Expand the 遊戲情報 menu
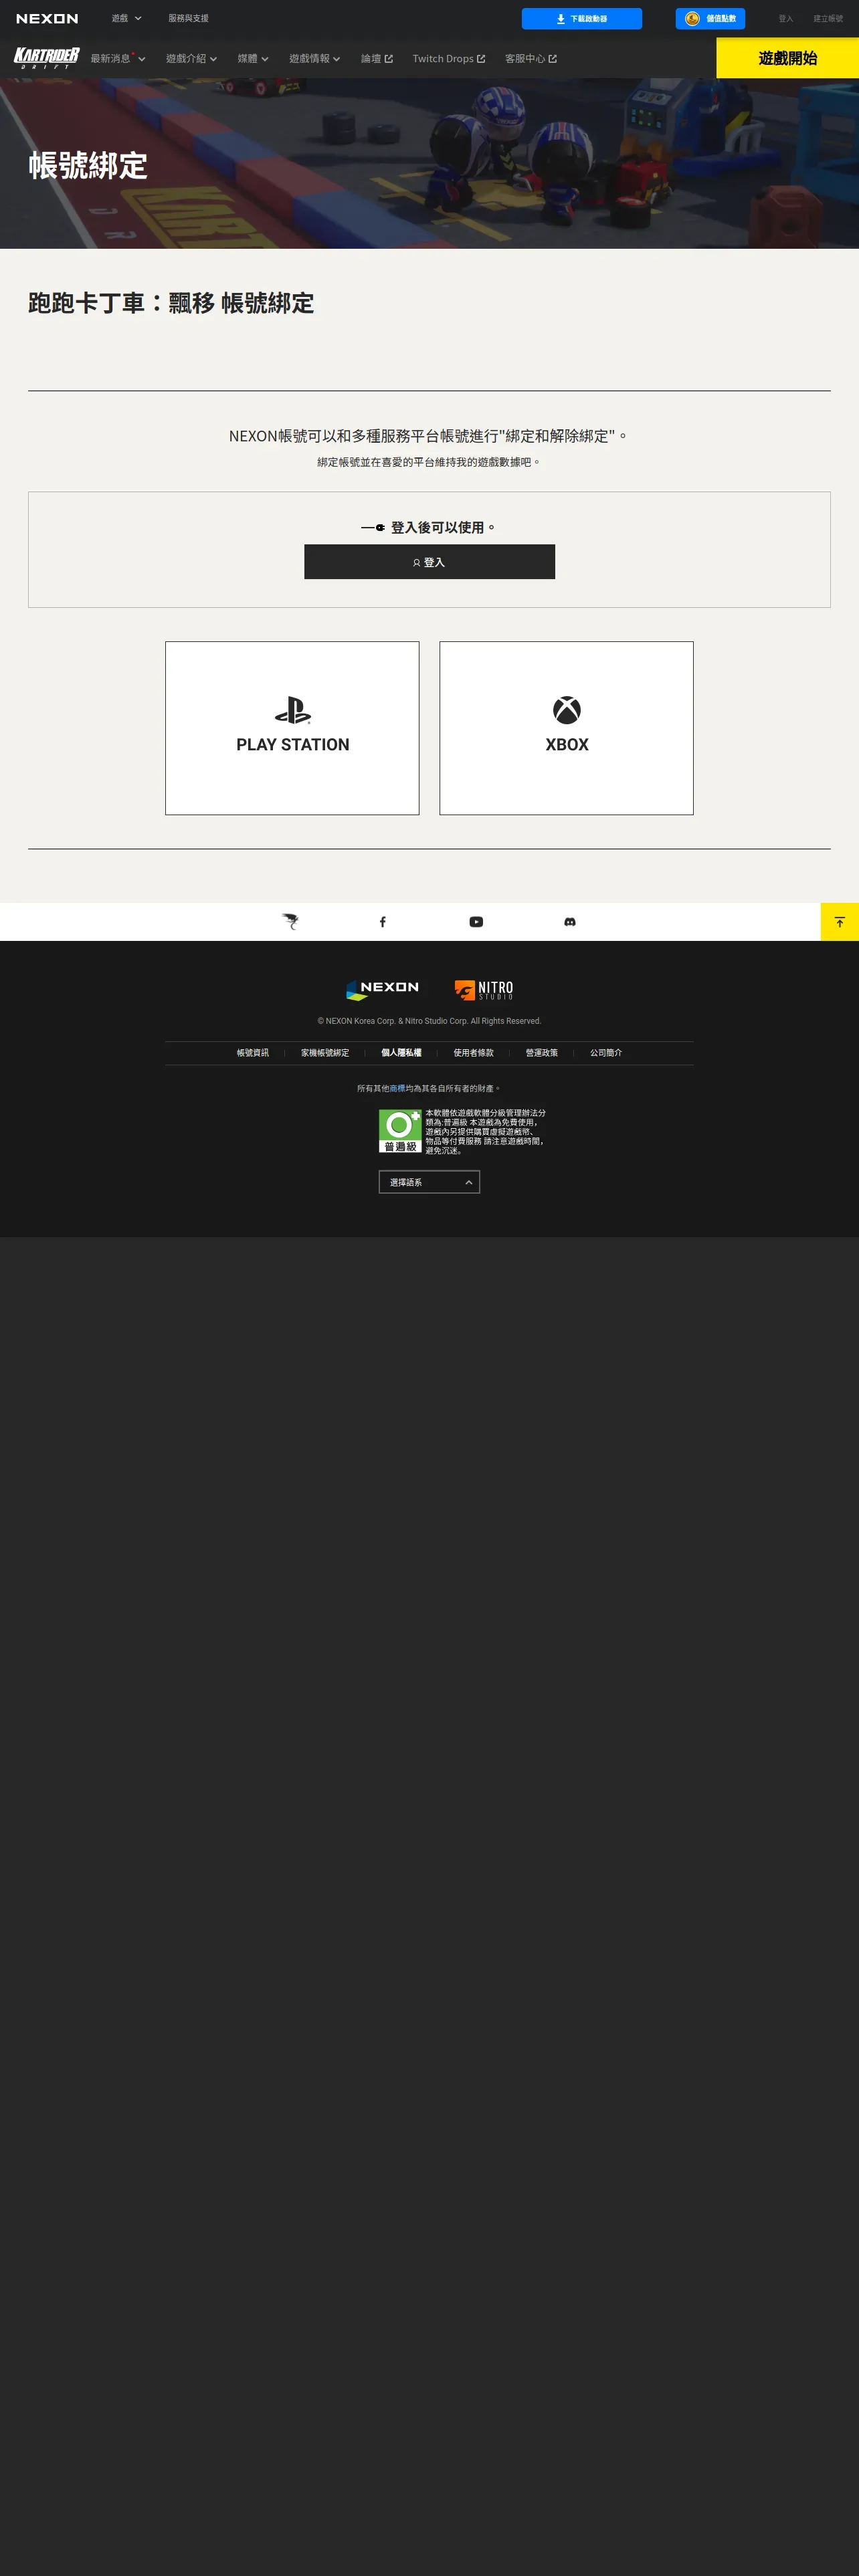The width and height of the screenshot is (859, 2576). point(315,59)
